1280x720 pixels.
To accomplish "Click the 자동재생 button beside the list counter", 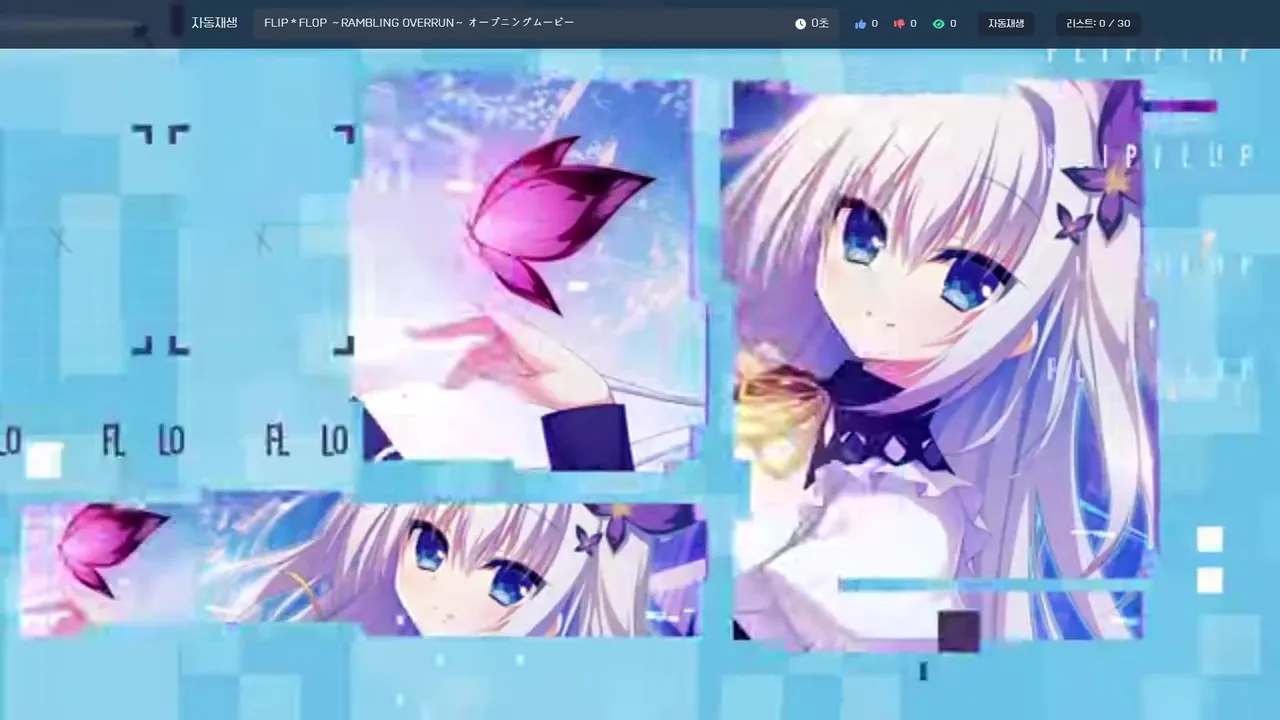I will point(1006,24).
